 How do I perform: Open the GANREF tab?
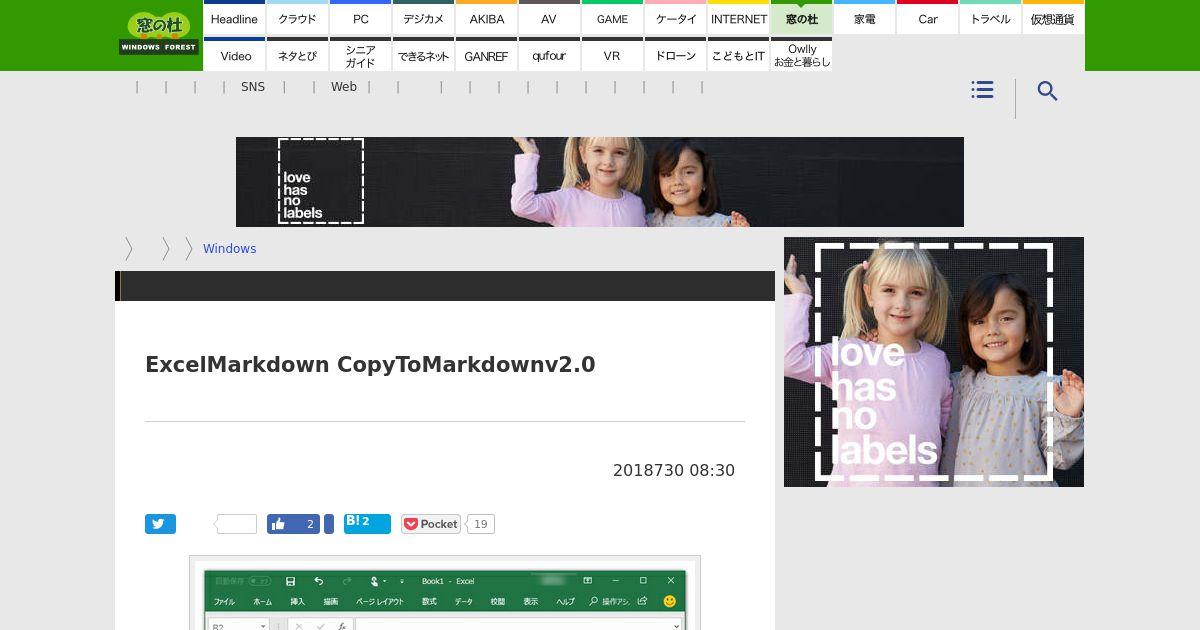(486, 55)
